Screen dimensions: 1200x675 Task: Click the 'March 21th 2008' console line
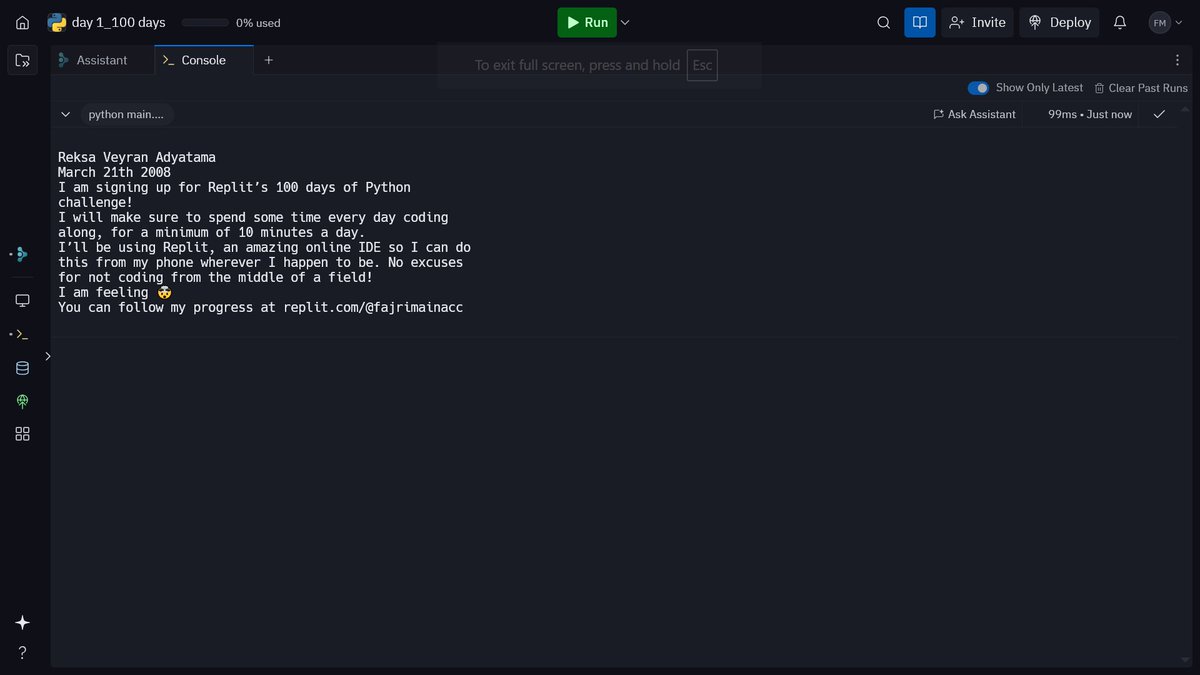(114, 172)
